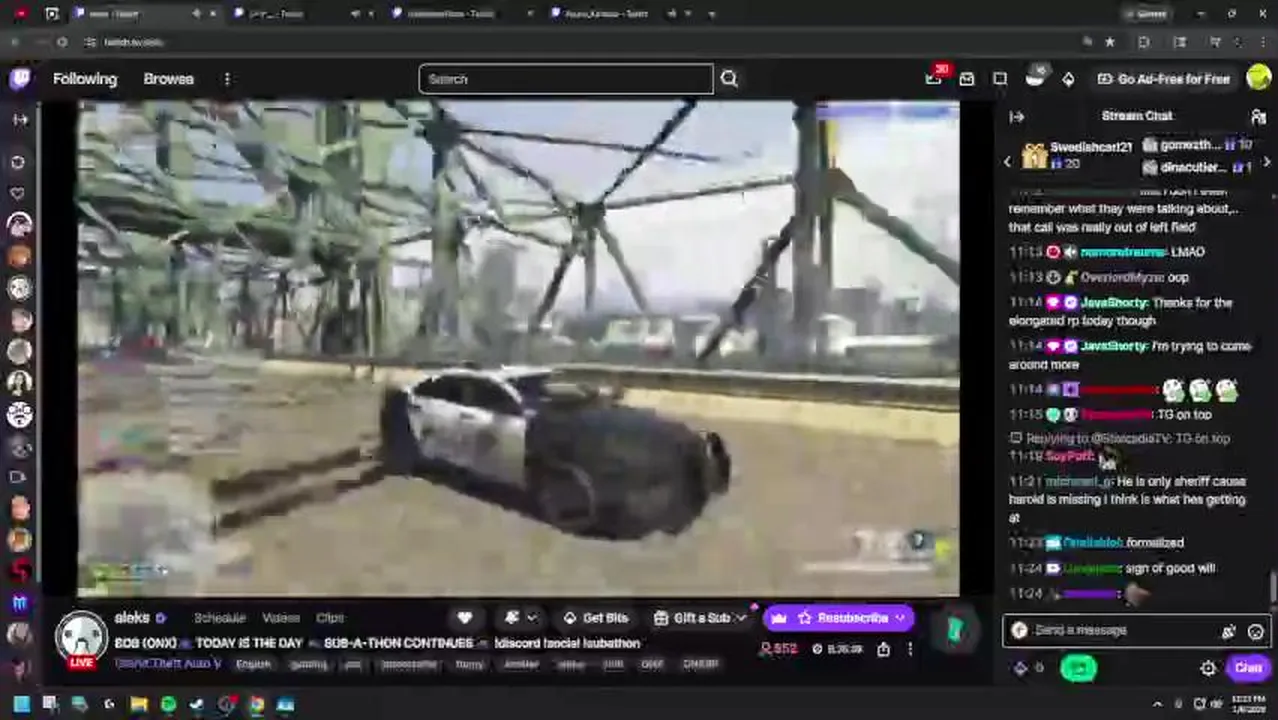Expand the Gift a Sub dropdown arrow
The image size is (1278, 720).
(x=741, y=618)
